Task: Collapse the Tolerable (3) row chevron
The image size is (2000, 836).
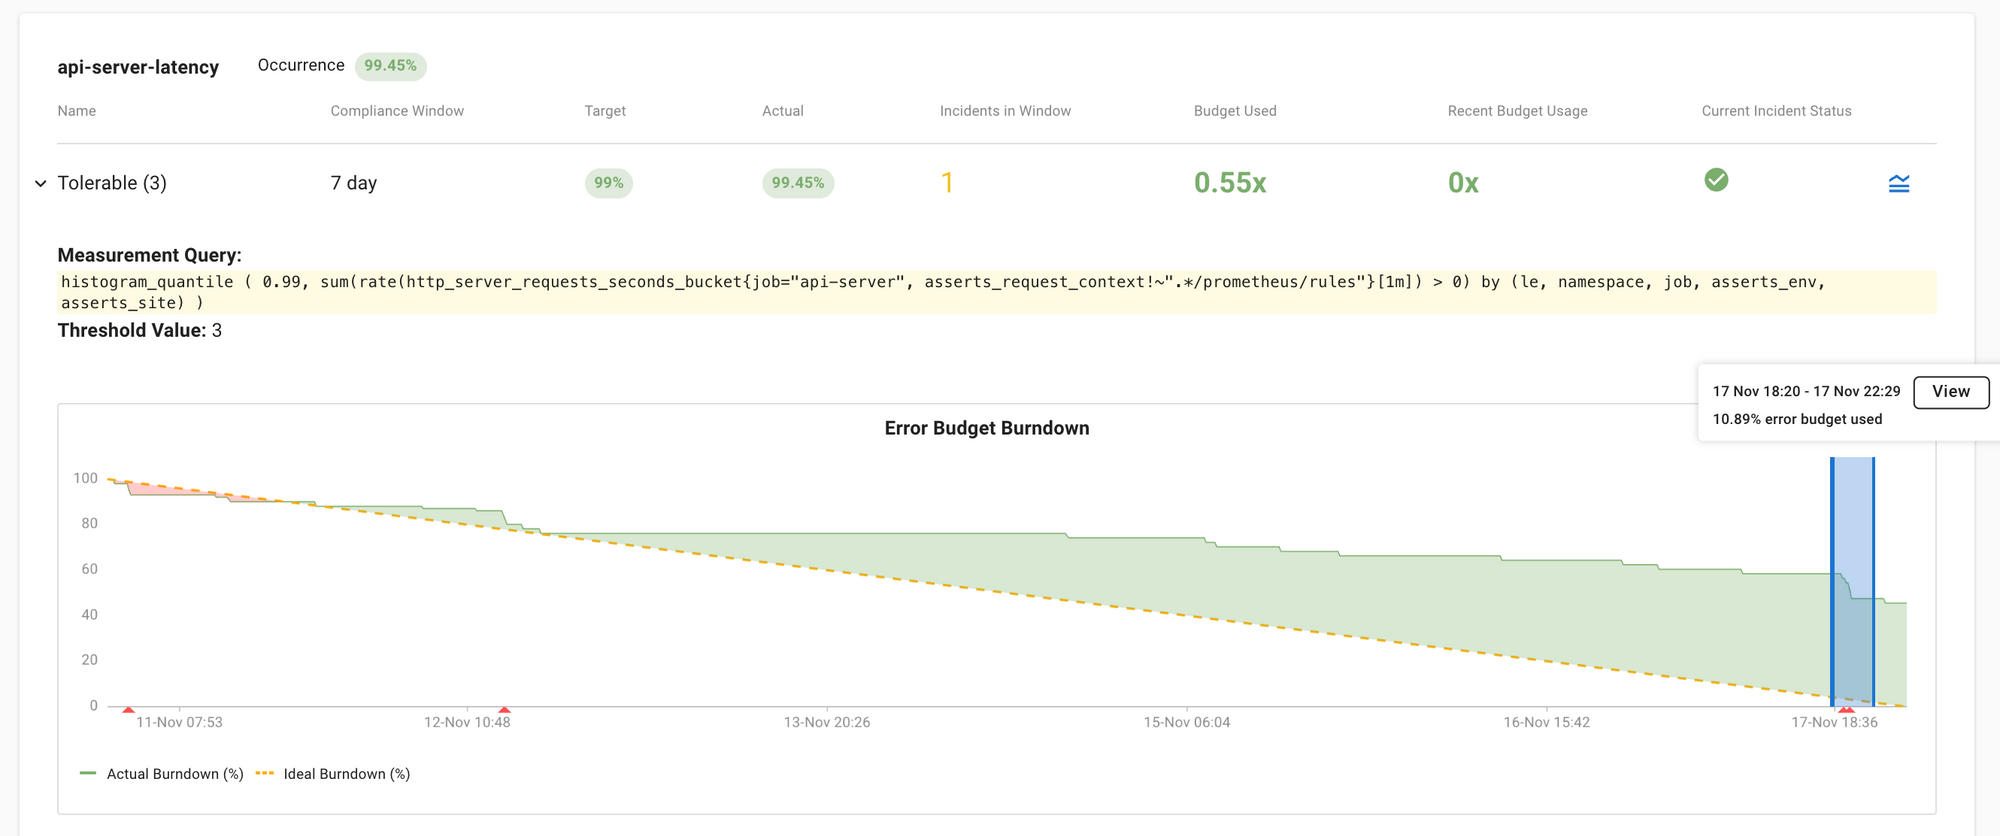Action: coord(41,183)
